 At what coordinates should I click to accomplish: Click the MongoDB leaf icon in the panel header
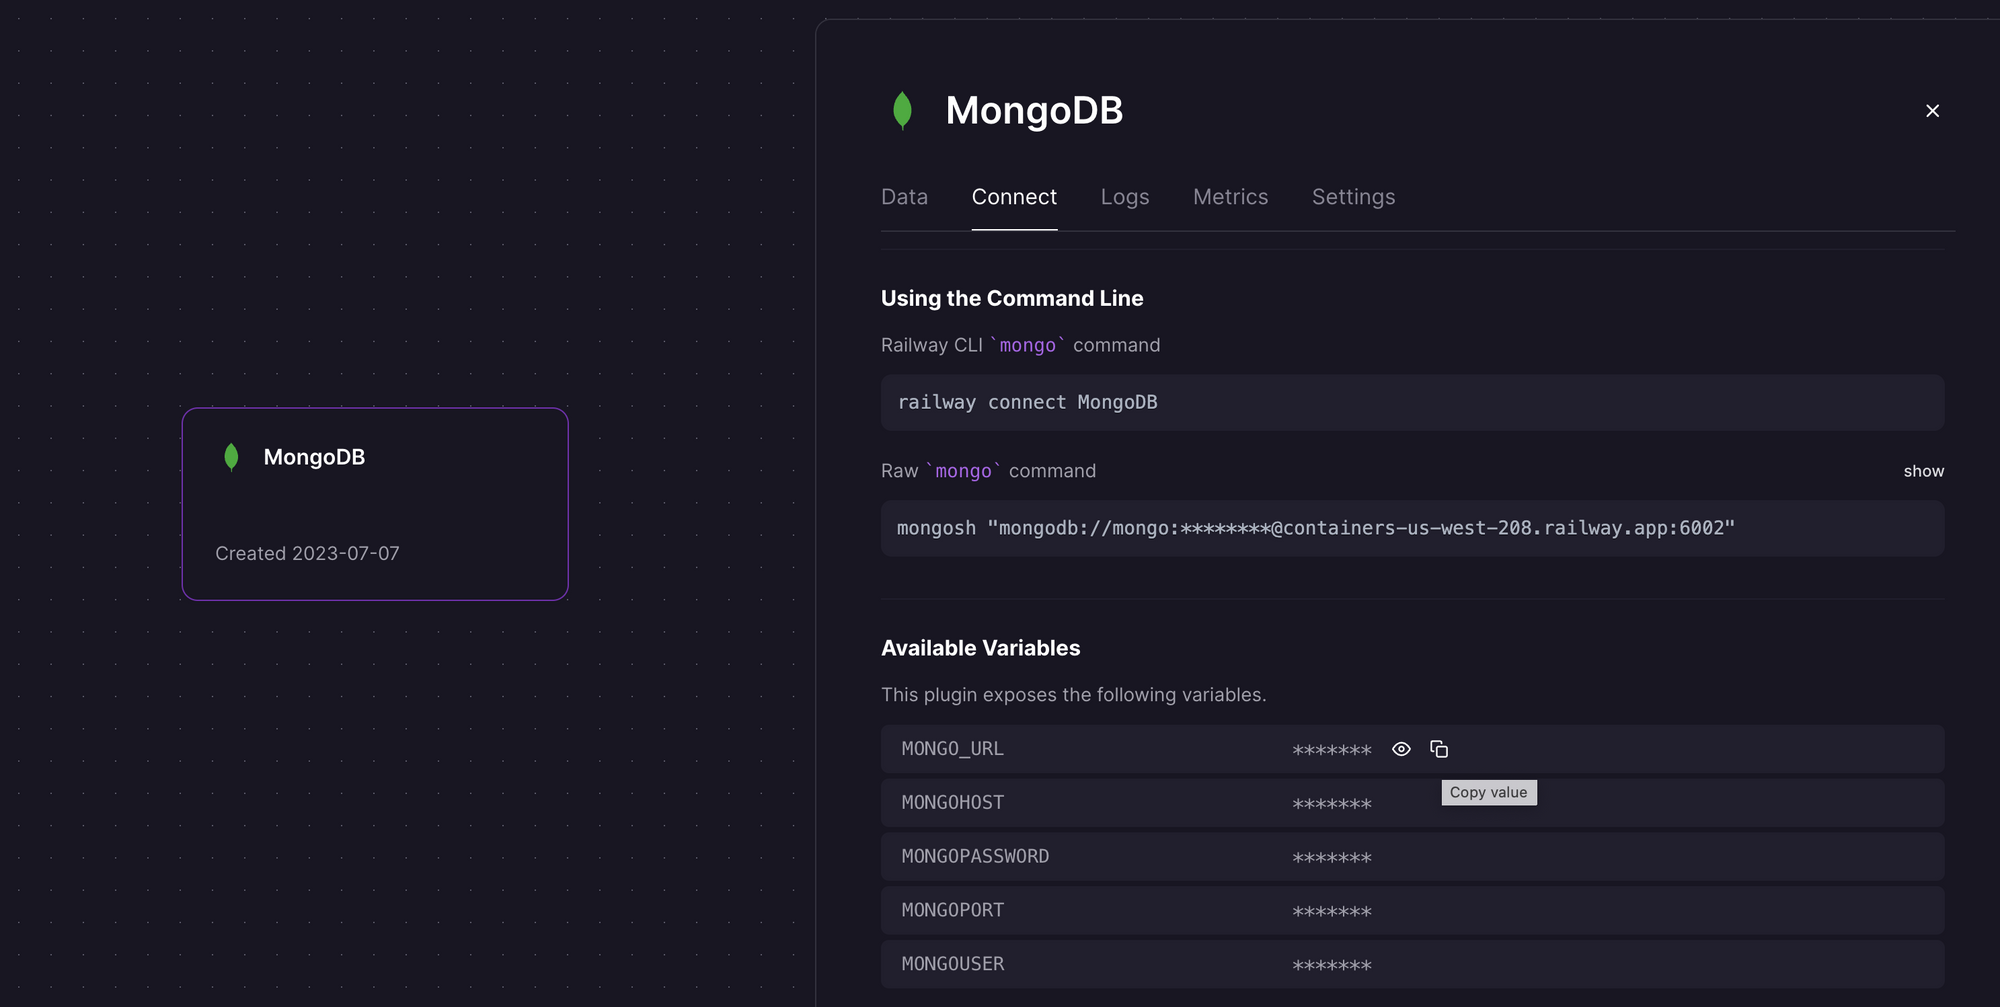coord(903,110)
